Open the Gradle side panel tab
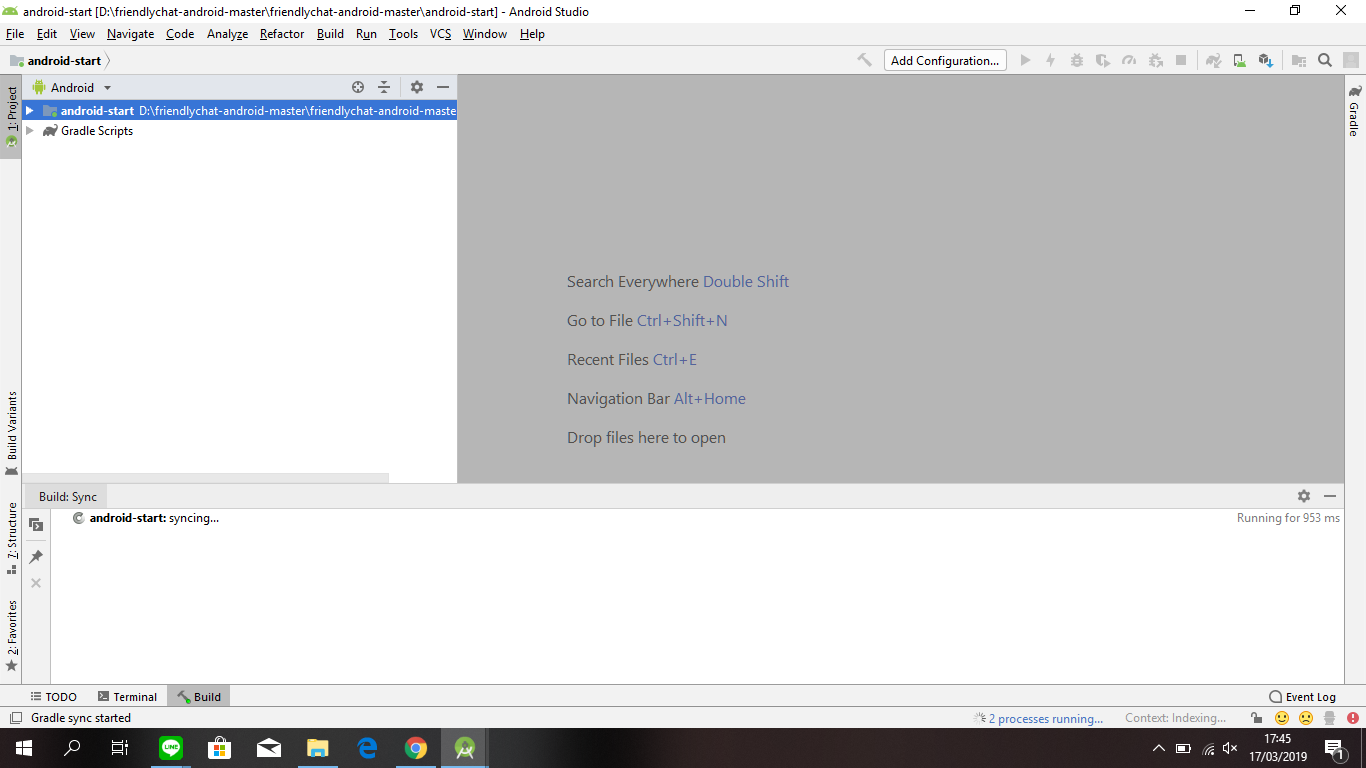 tap(1354, 110)
